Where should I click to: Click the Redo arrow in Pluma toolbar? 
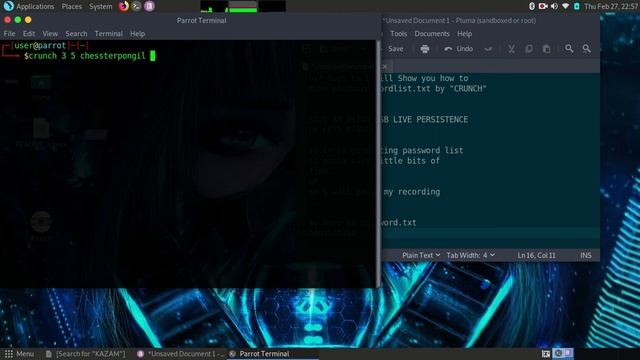pos(488,49)
